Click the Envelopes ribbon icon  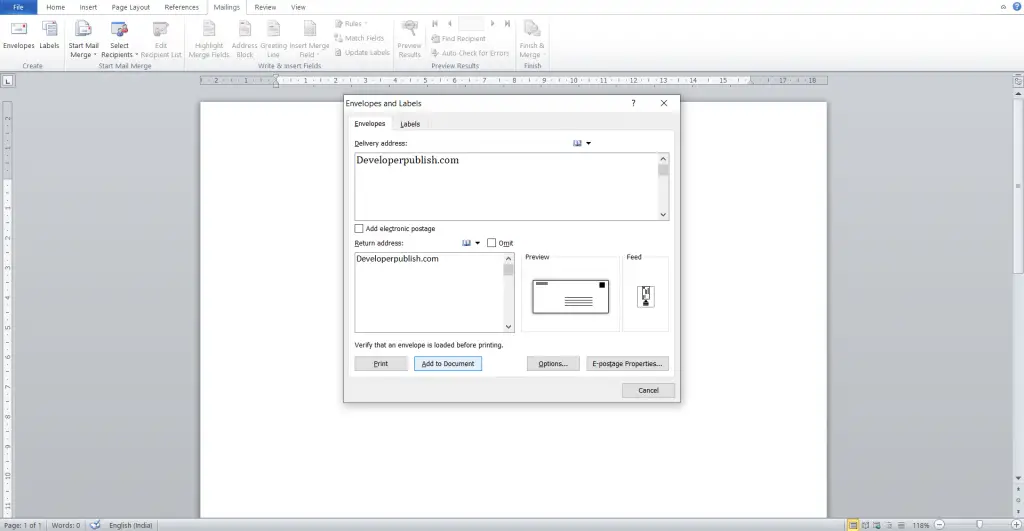pyautogui.click(x=18, y=35)
